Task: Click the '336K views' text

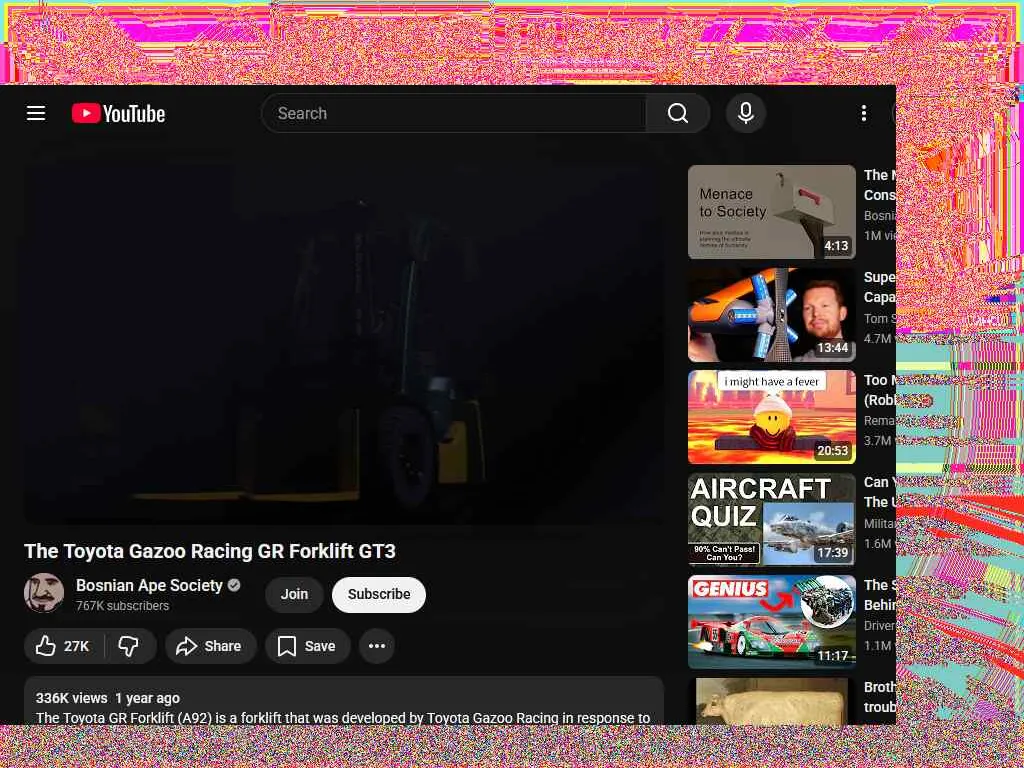Action: (71, 698)
